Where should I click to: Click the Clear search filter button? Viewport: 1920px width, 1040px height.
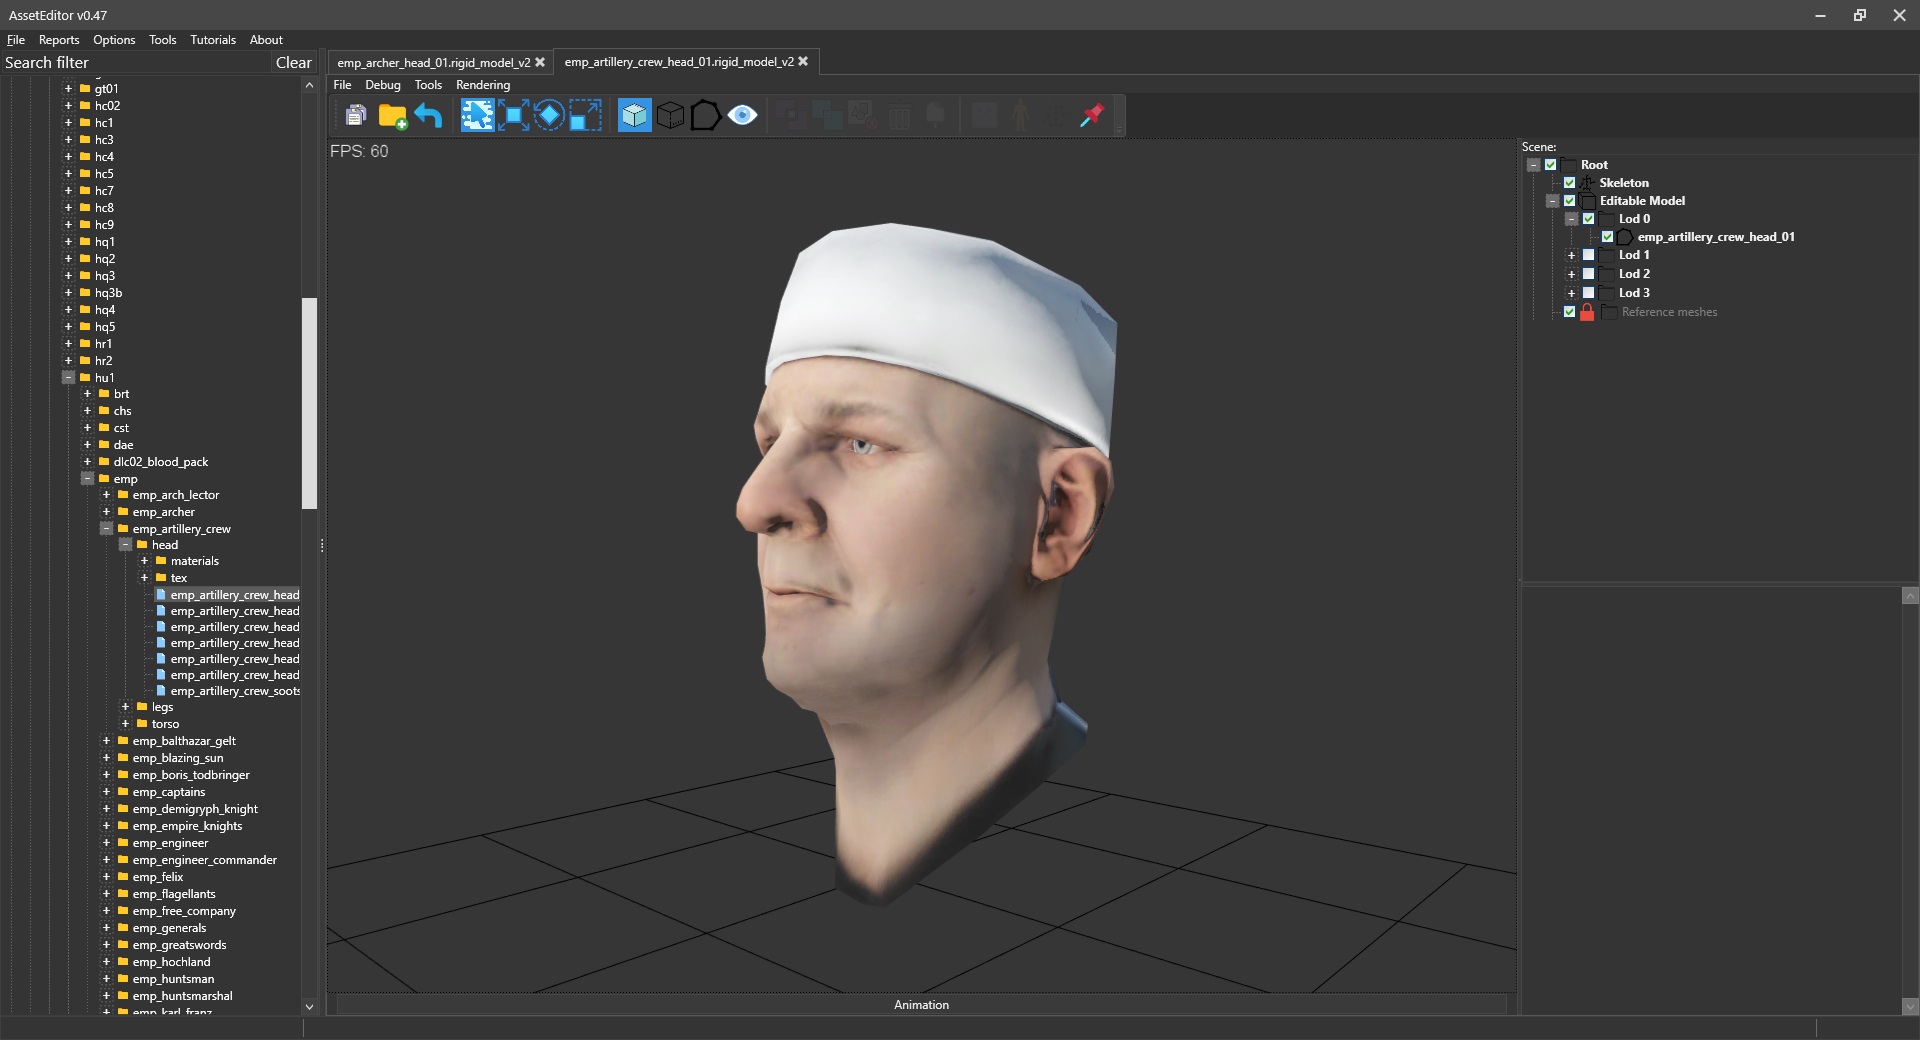(293, 62)
